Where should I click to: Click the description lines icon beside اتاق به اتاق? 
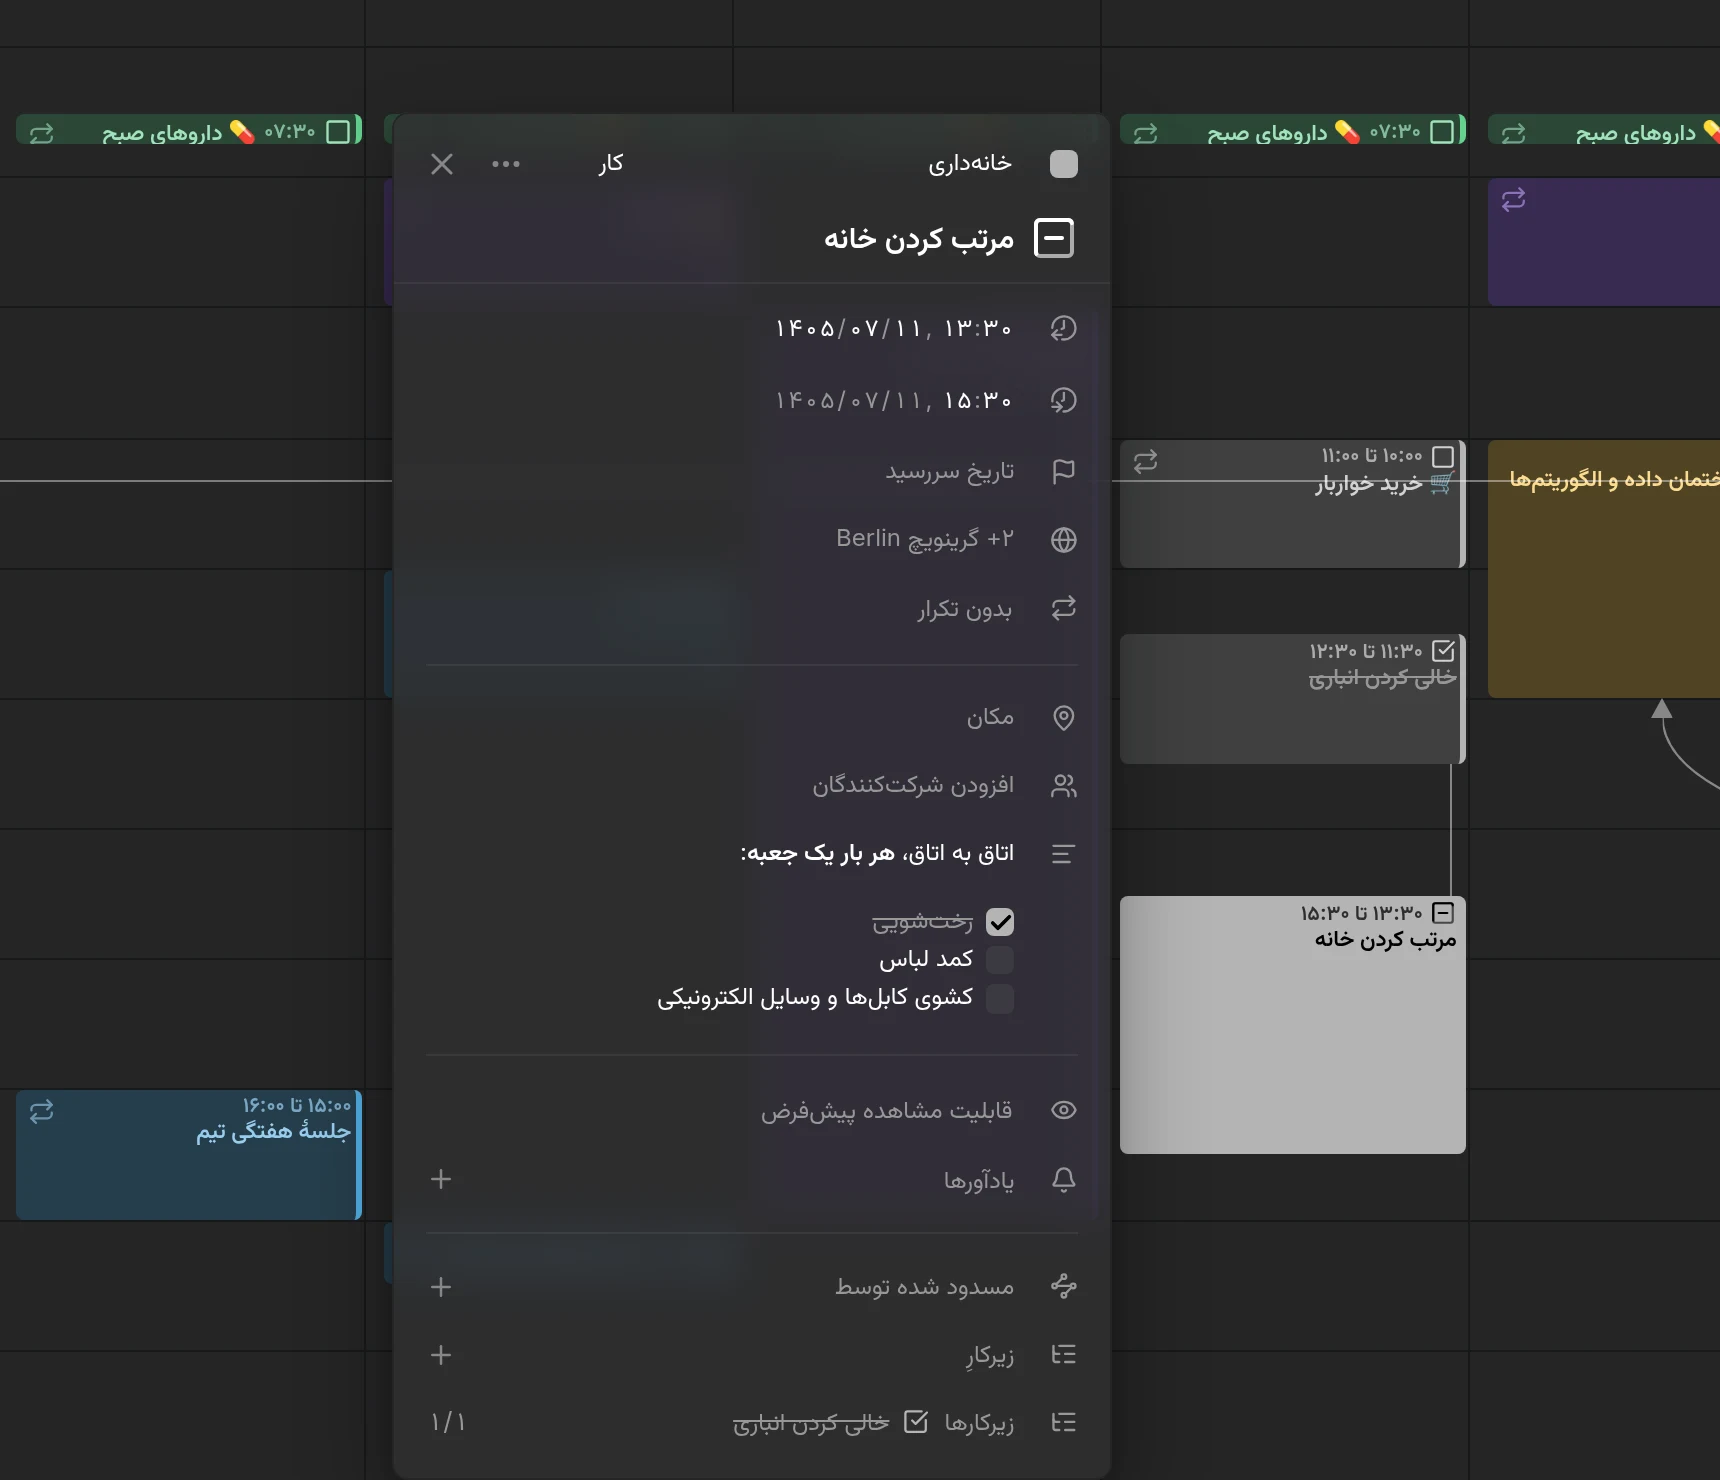tap(1063, 854)
